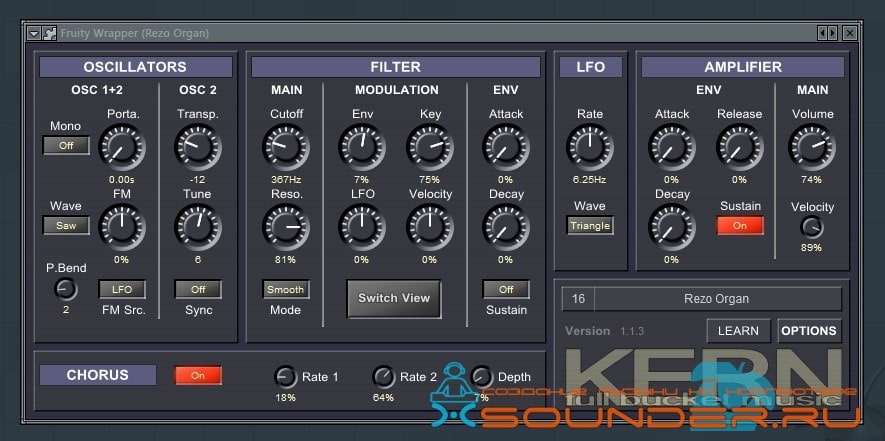Click the 81% resonance value

coord(286,260)
